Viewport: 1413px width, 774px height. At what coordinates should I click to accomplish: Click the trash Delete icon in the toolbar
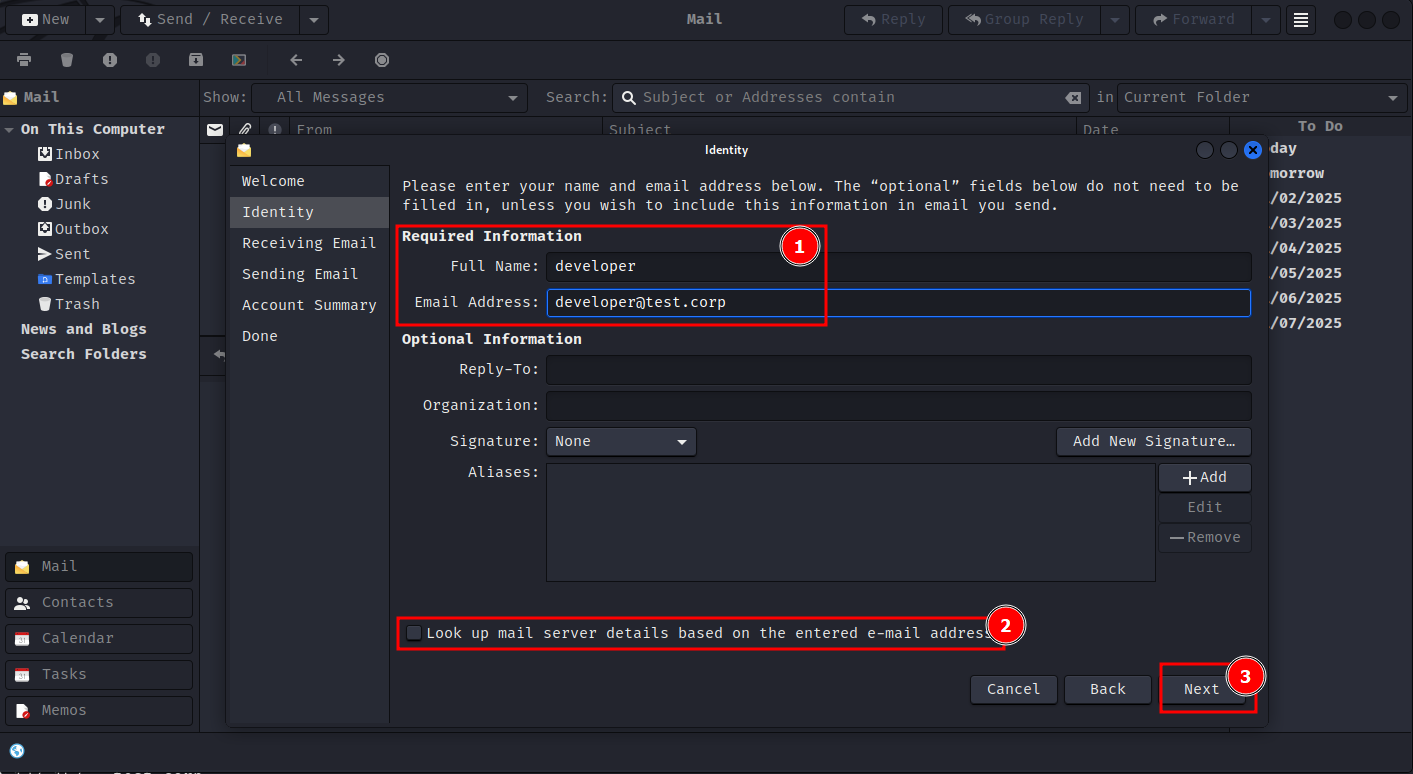tap(67, 60)
